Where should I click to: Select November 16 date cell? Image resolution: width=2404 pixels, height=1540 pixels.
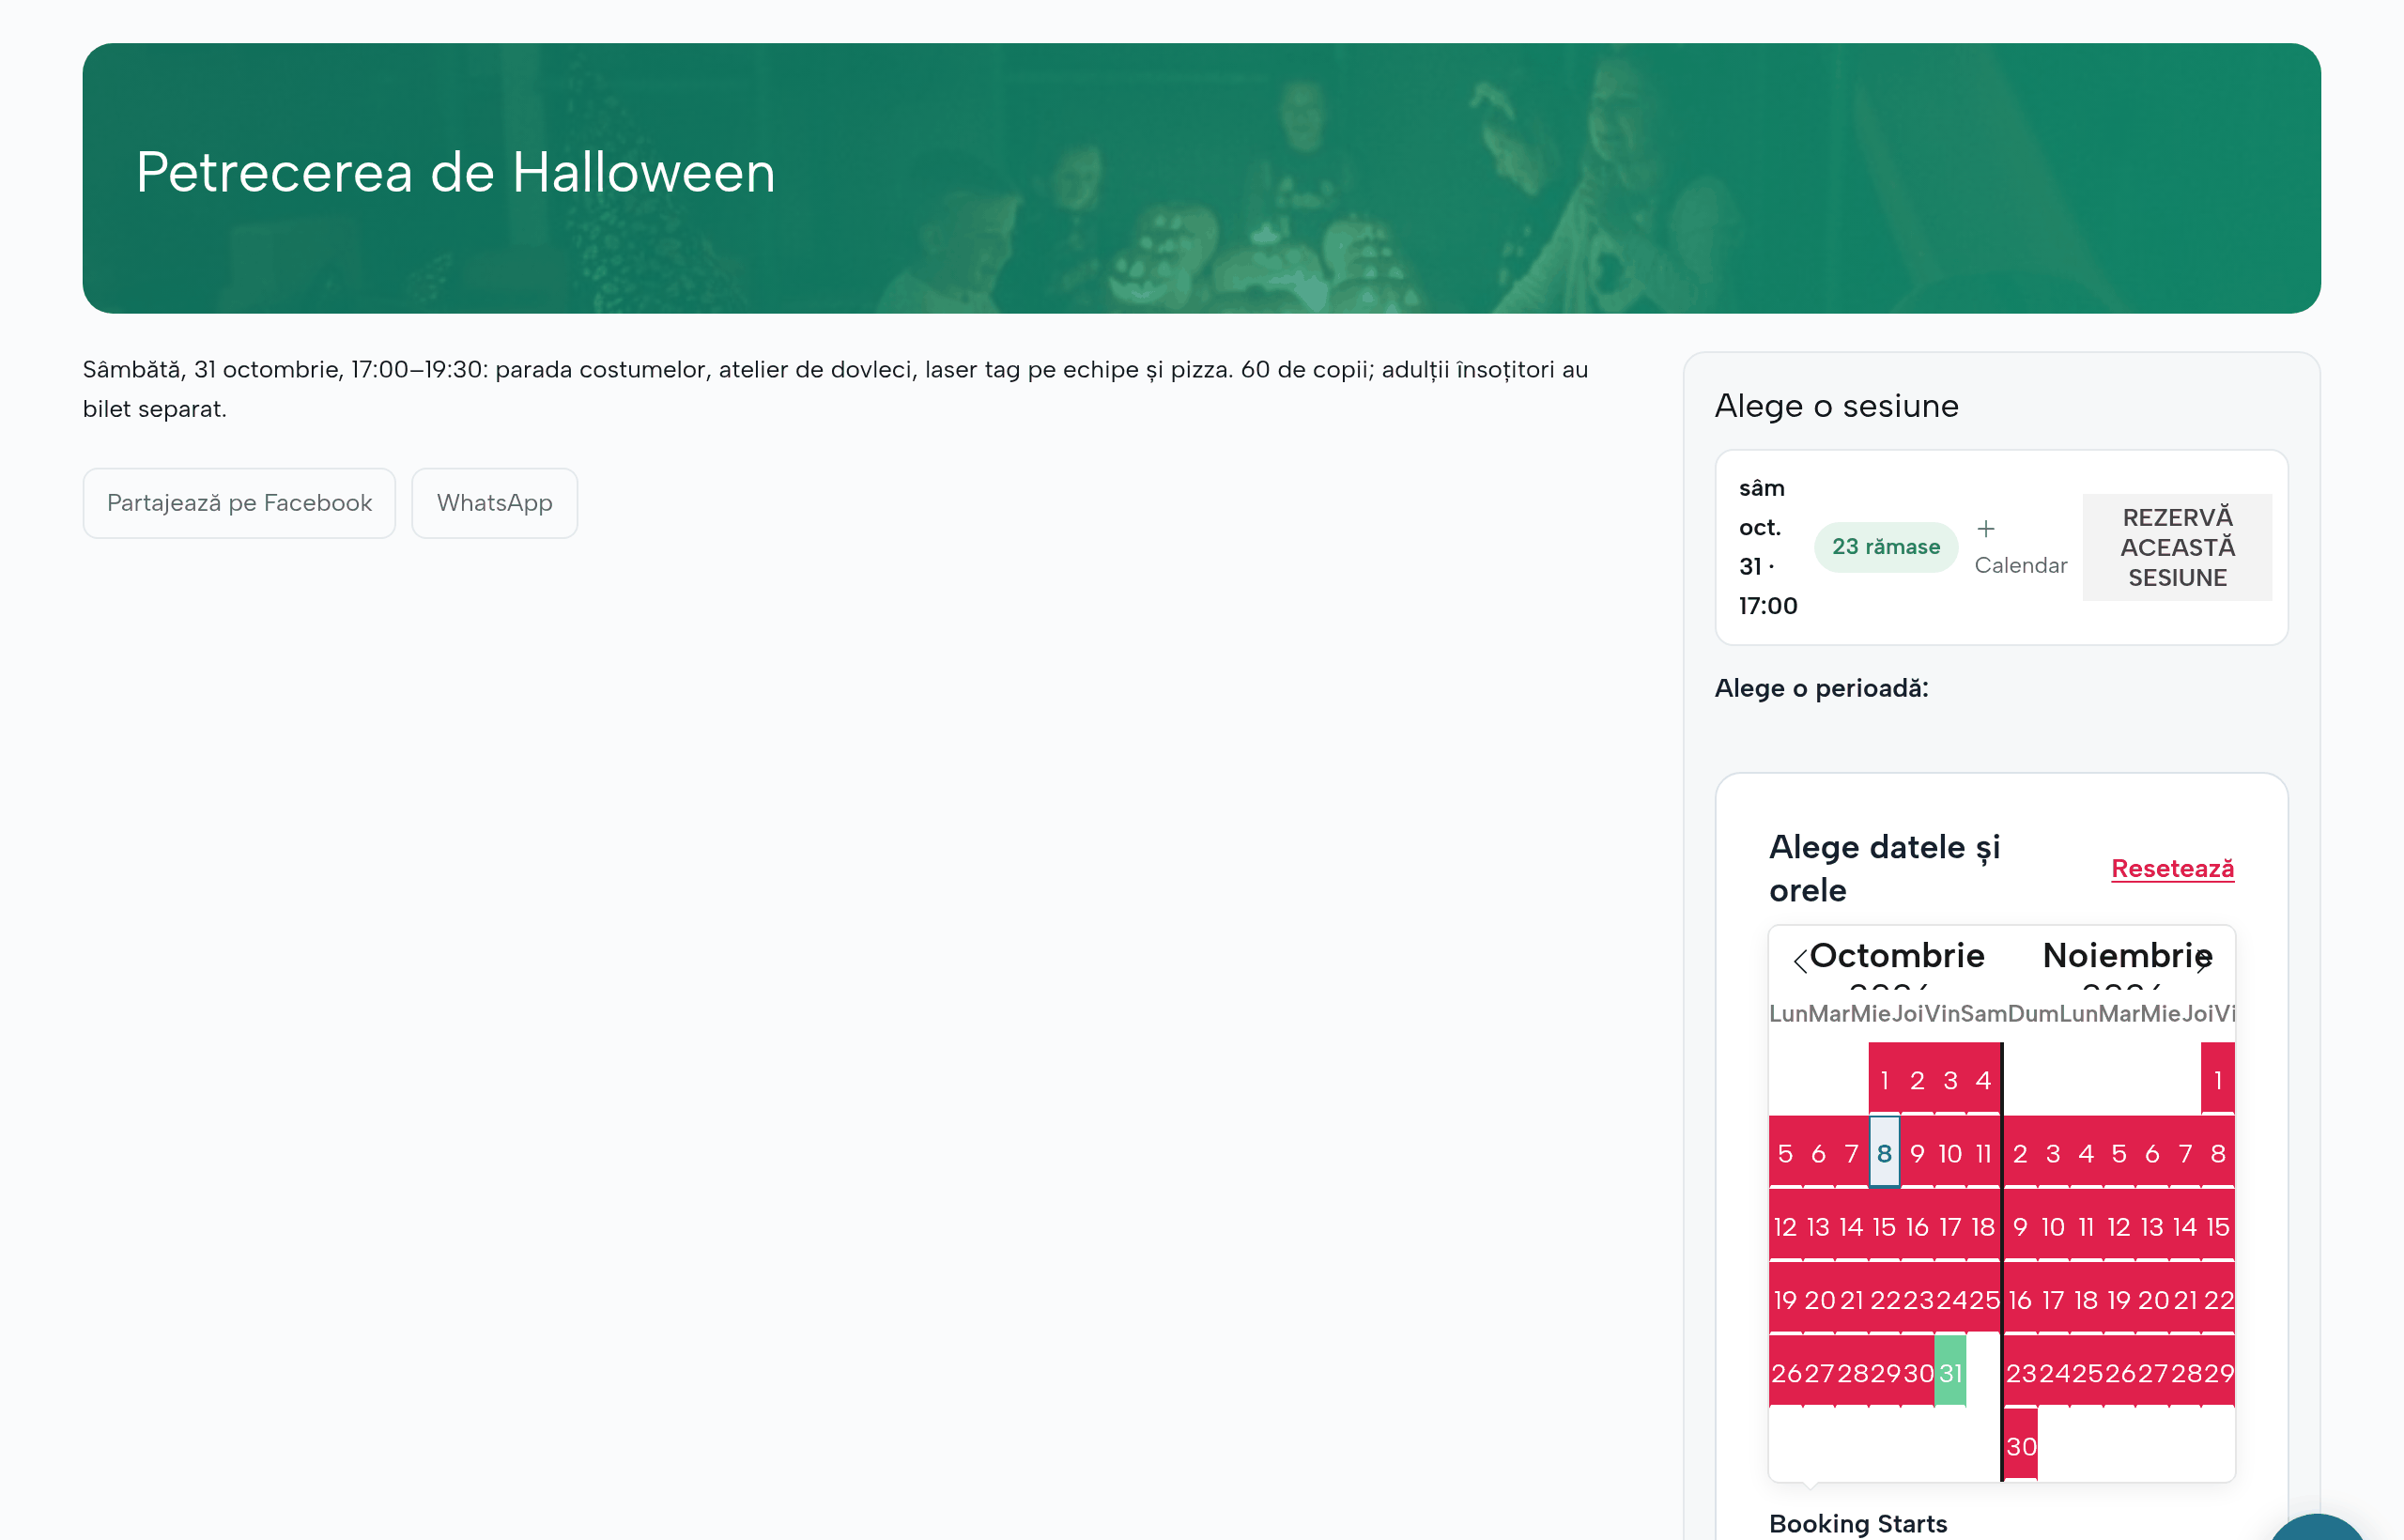tap(2020, 1299)
